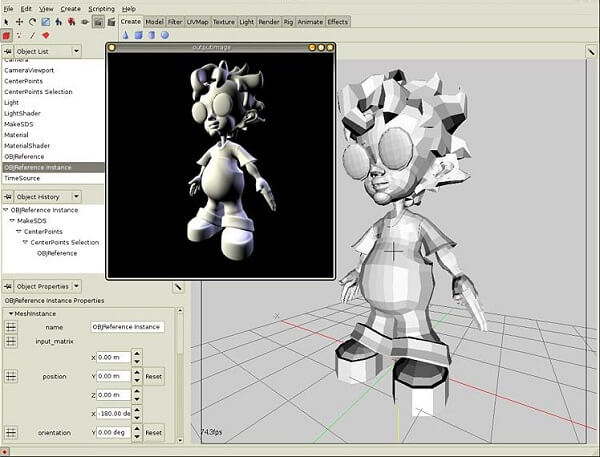
Task: Select OBJReference leaf in Object History
Action: [x=57, y=253]
